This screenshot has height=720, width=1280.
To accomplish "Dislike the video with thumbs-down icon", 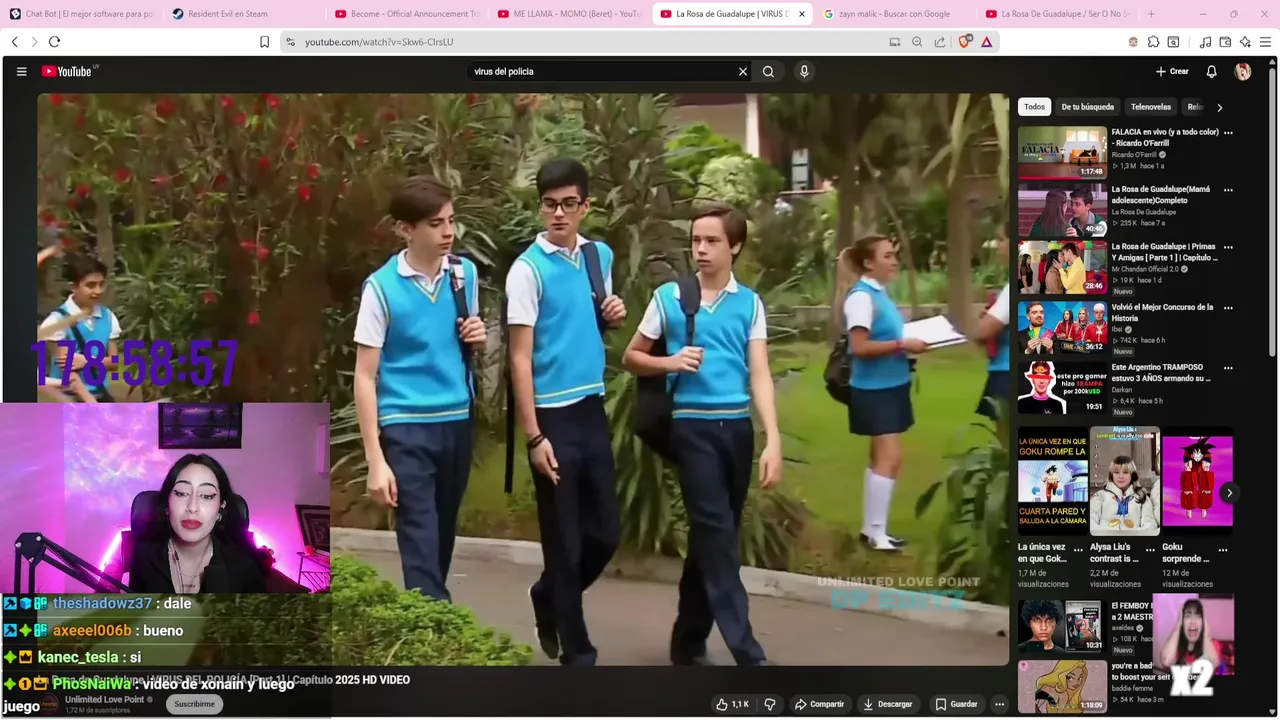I will click(x=769, y=704).
